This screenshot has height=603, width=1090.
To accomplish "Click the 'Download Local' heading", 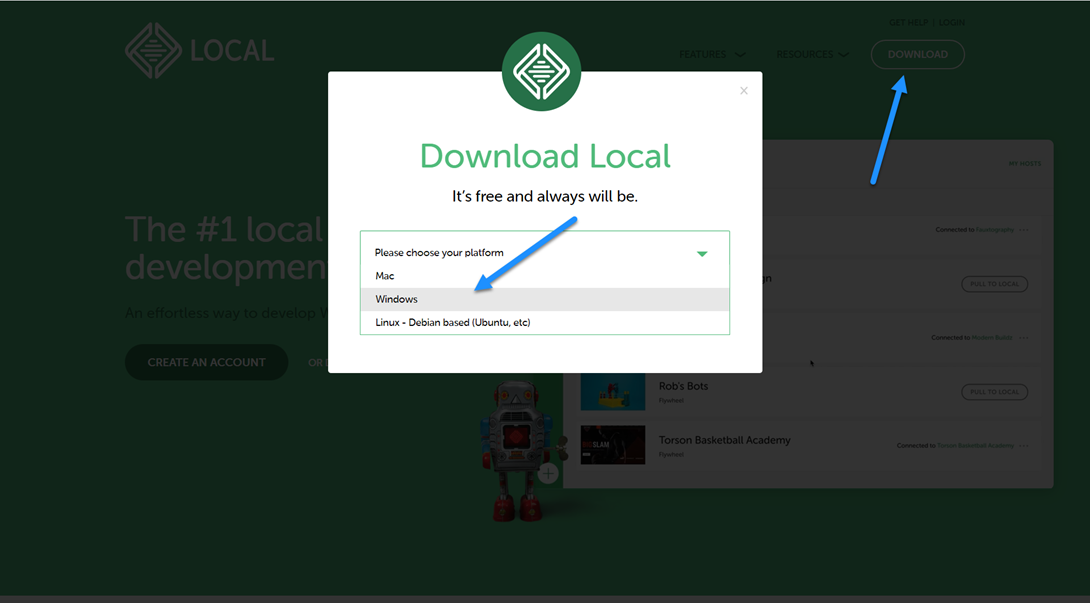I will tap(545, 156).
